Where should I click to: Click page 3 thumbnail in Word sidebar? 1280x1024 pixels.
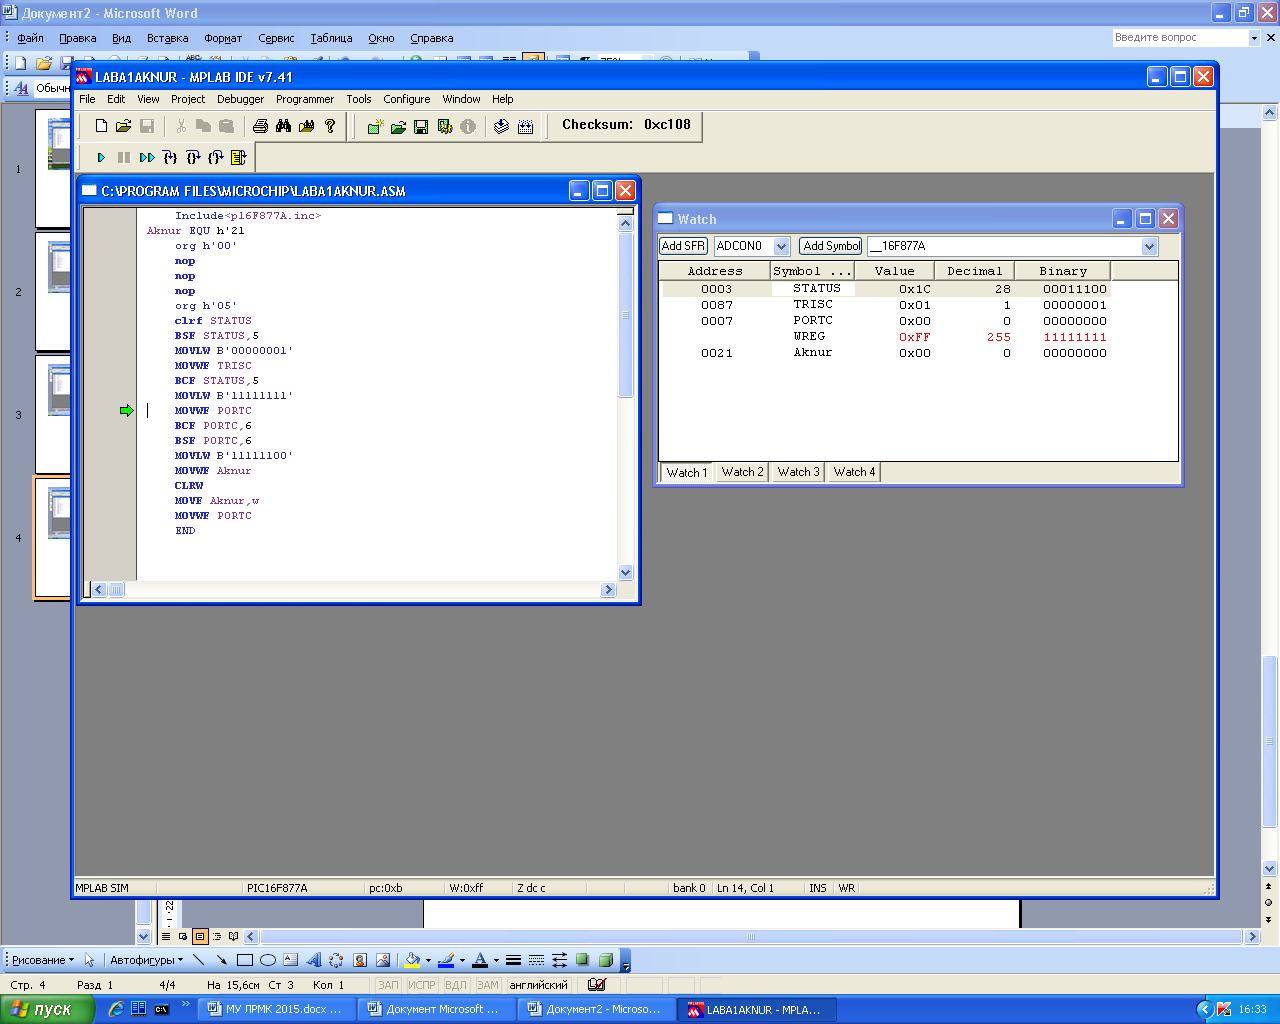pos(54,415)
